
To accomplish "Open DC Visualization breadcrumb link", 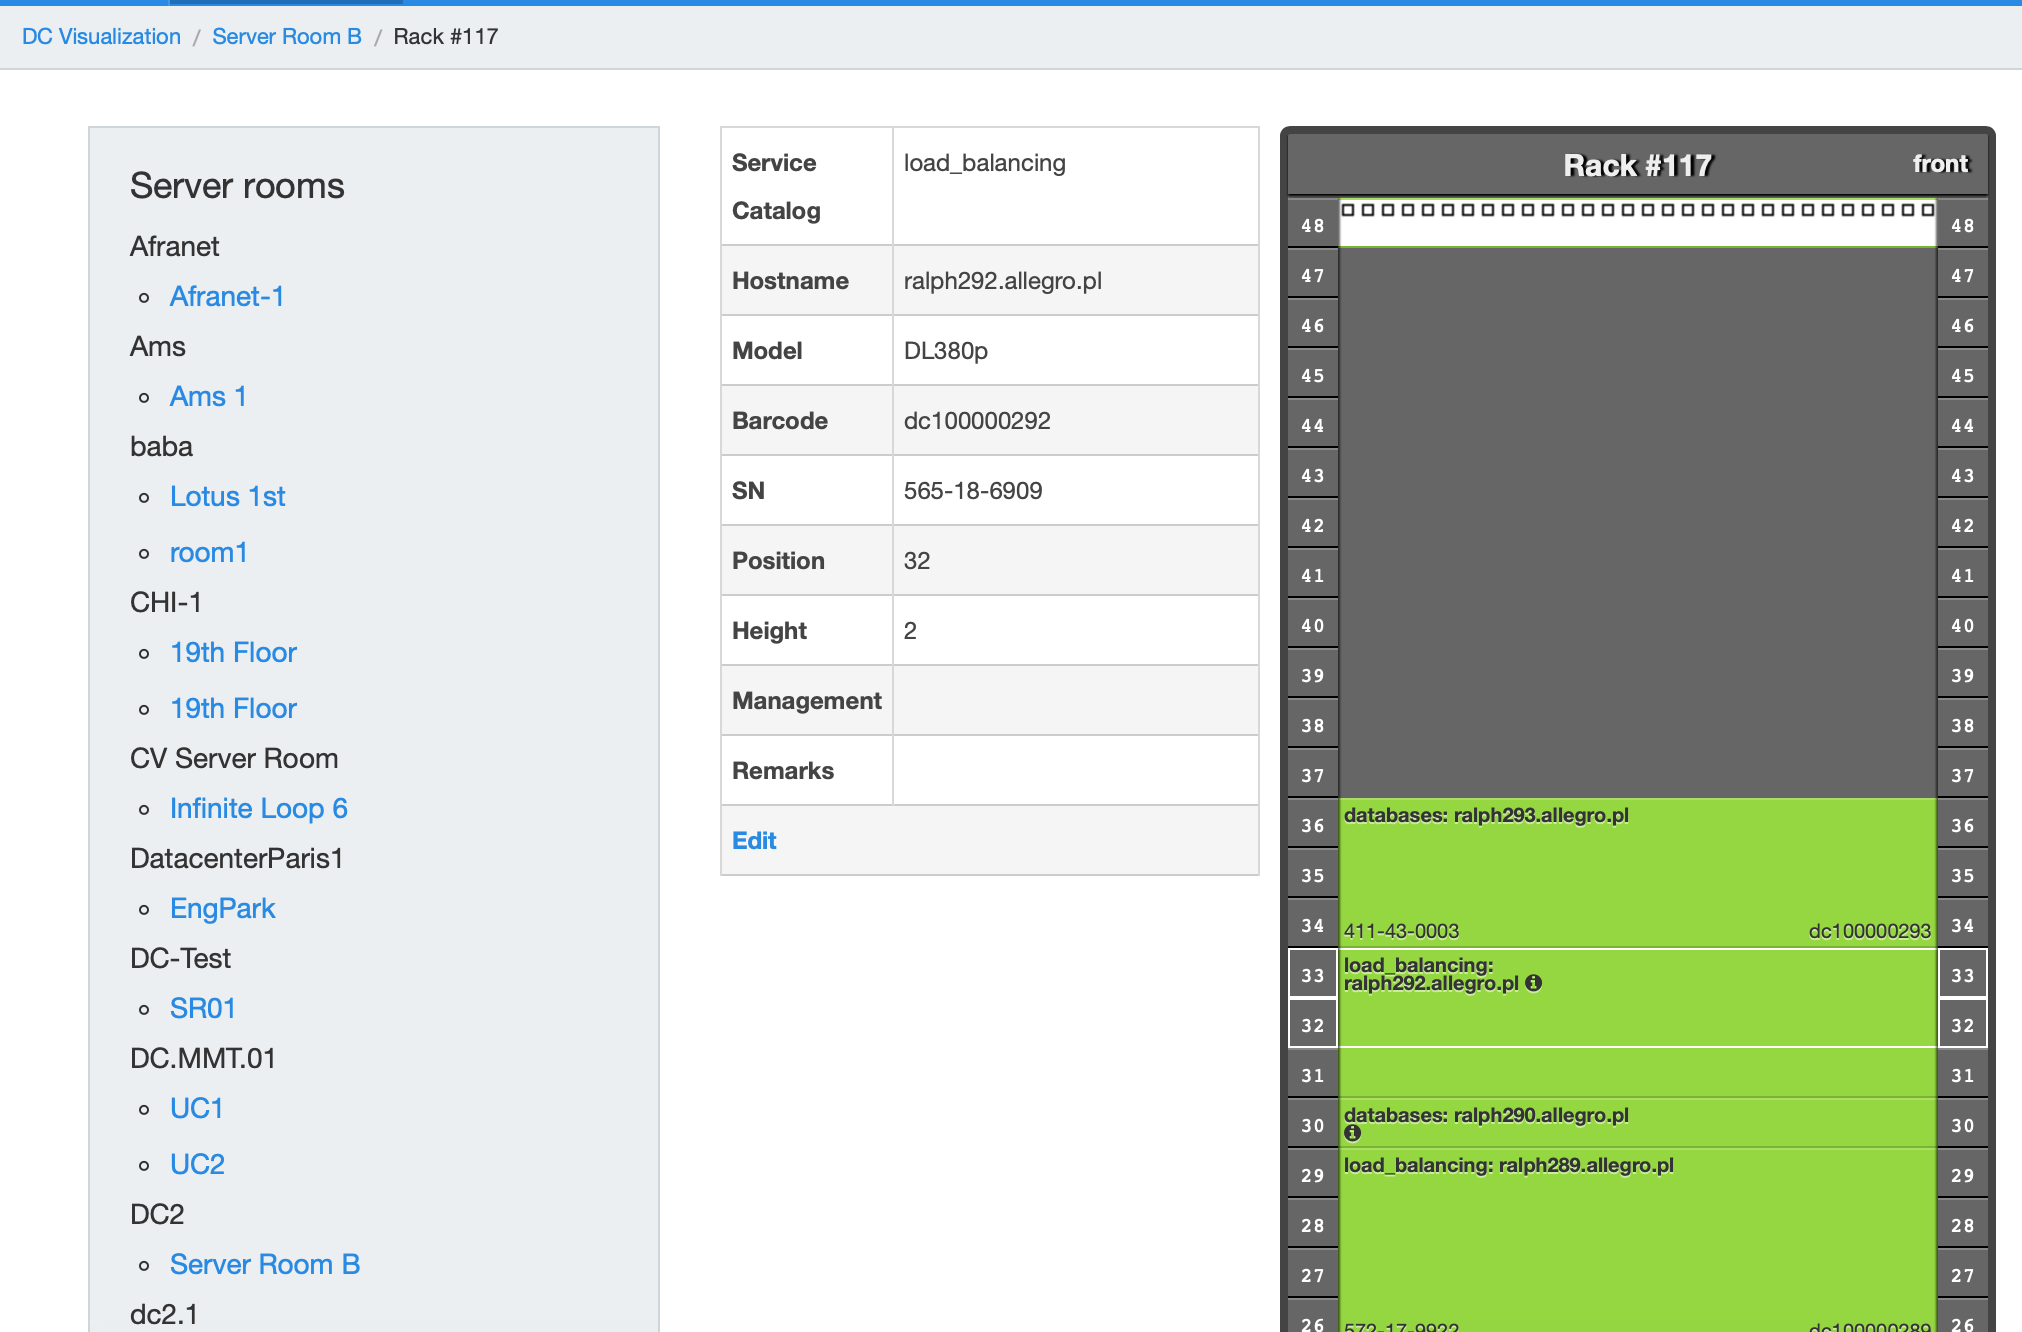I will 101,36.
